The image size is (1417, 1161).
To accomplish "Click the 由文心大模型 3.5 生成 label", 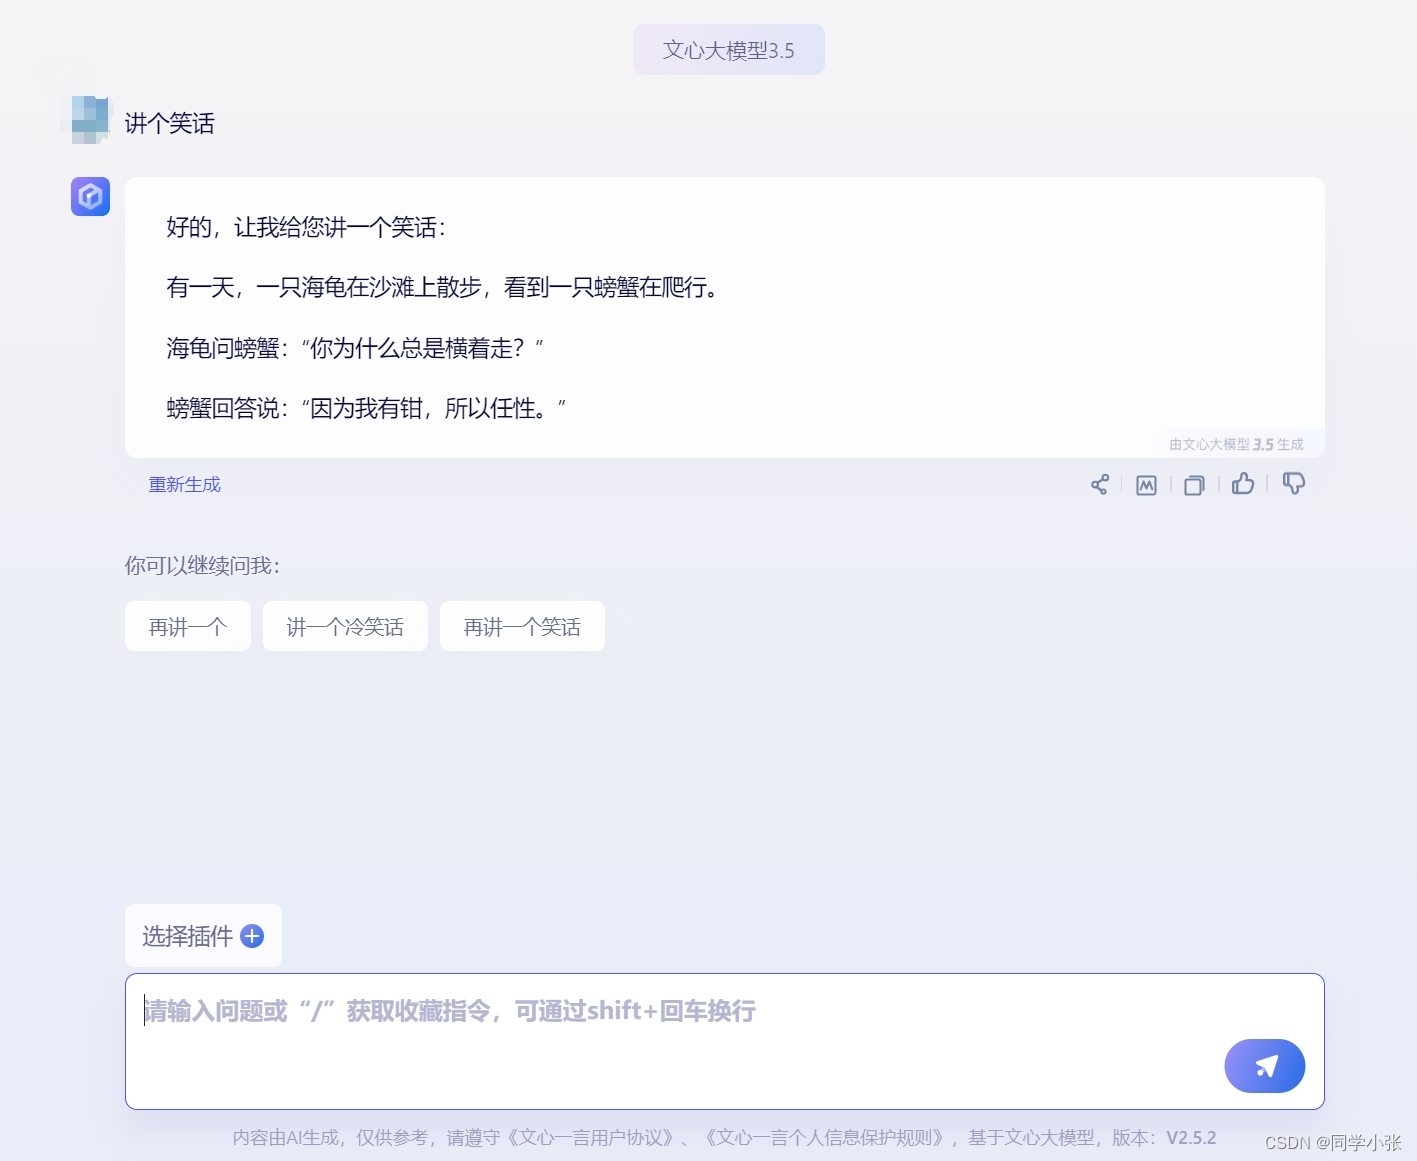I will click(x=1236, y=444).
